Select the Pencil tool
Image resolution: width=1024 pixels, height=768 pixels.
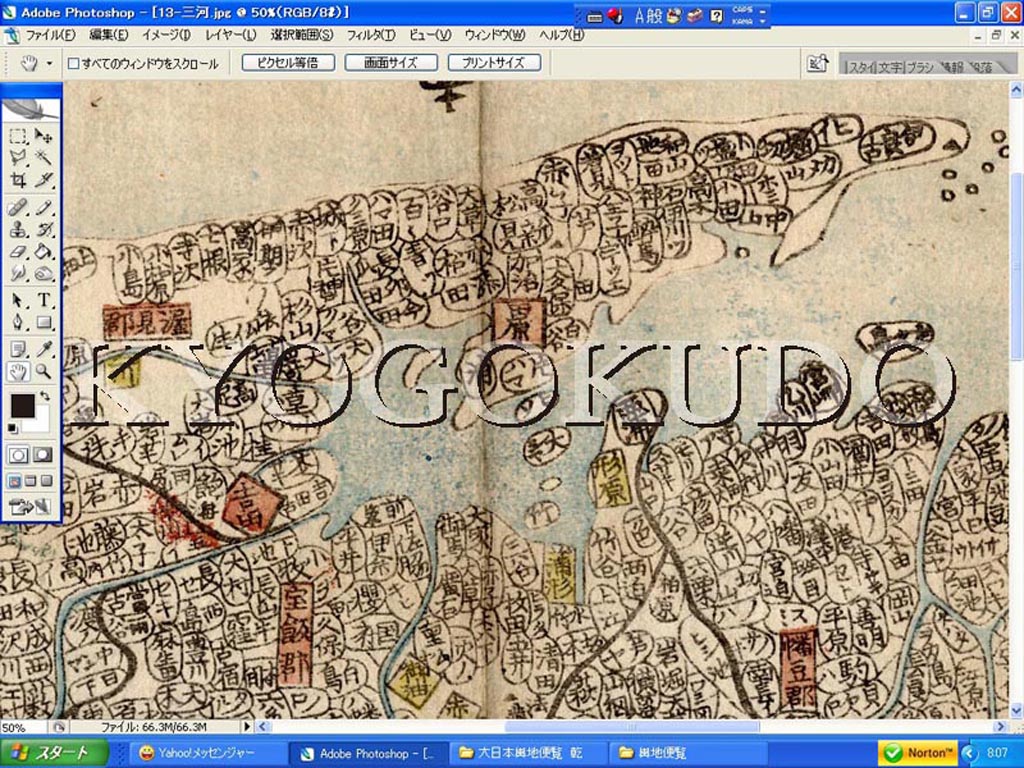pyautogui.click(x=44, y=208)
